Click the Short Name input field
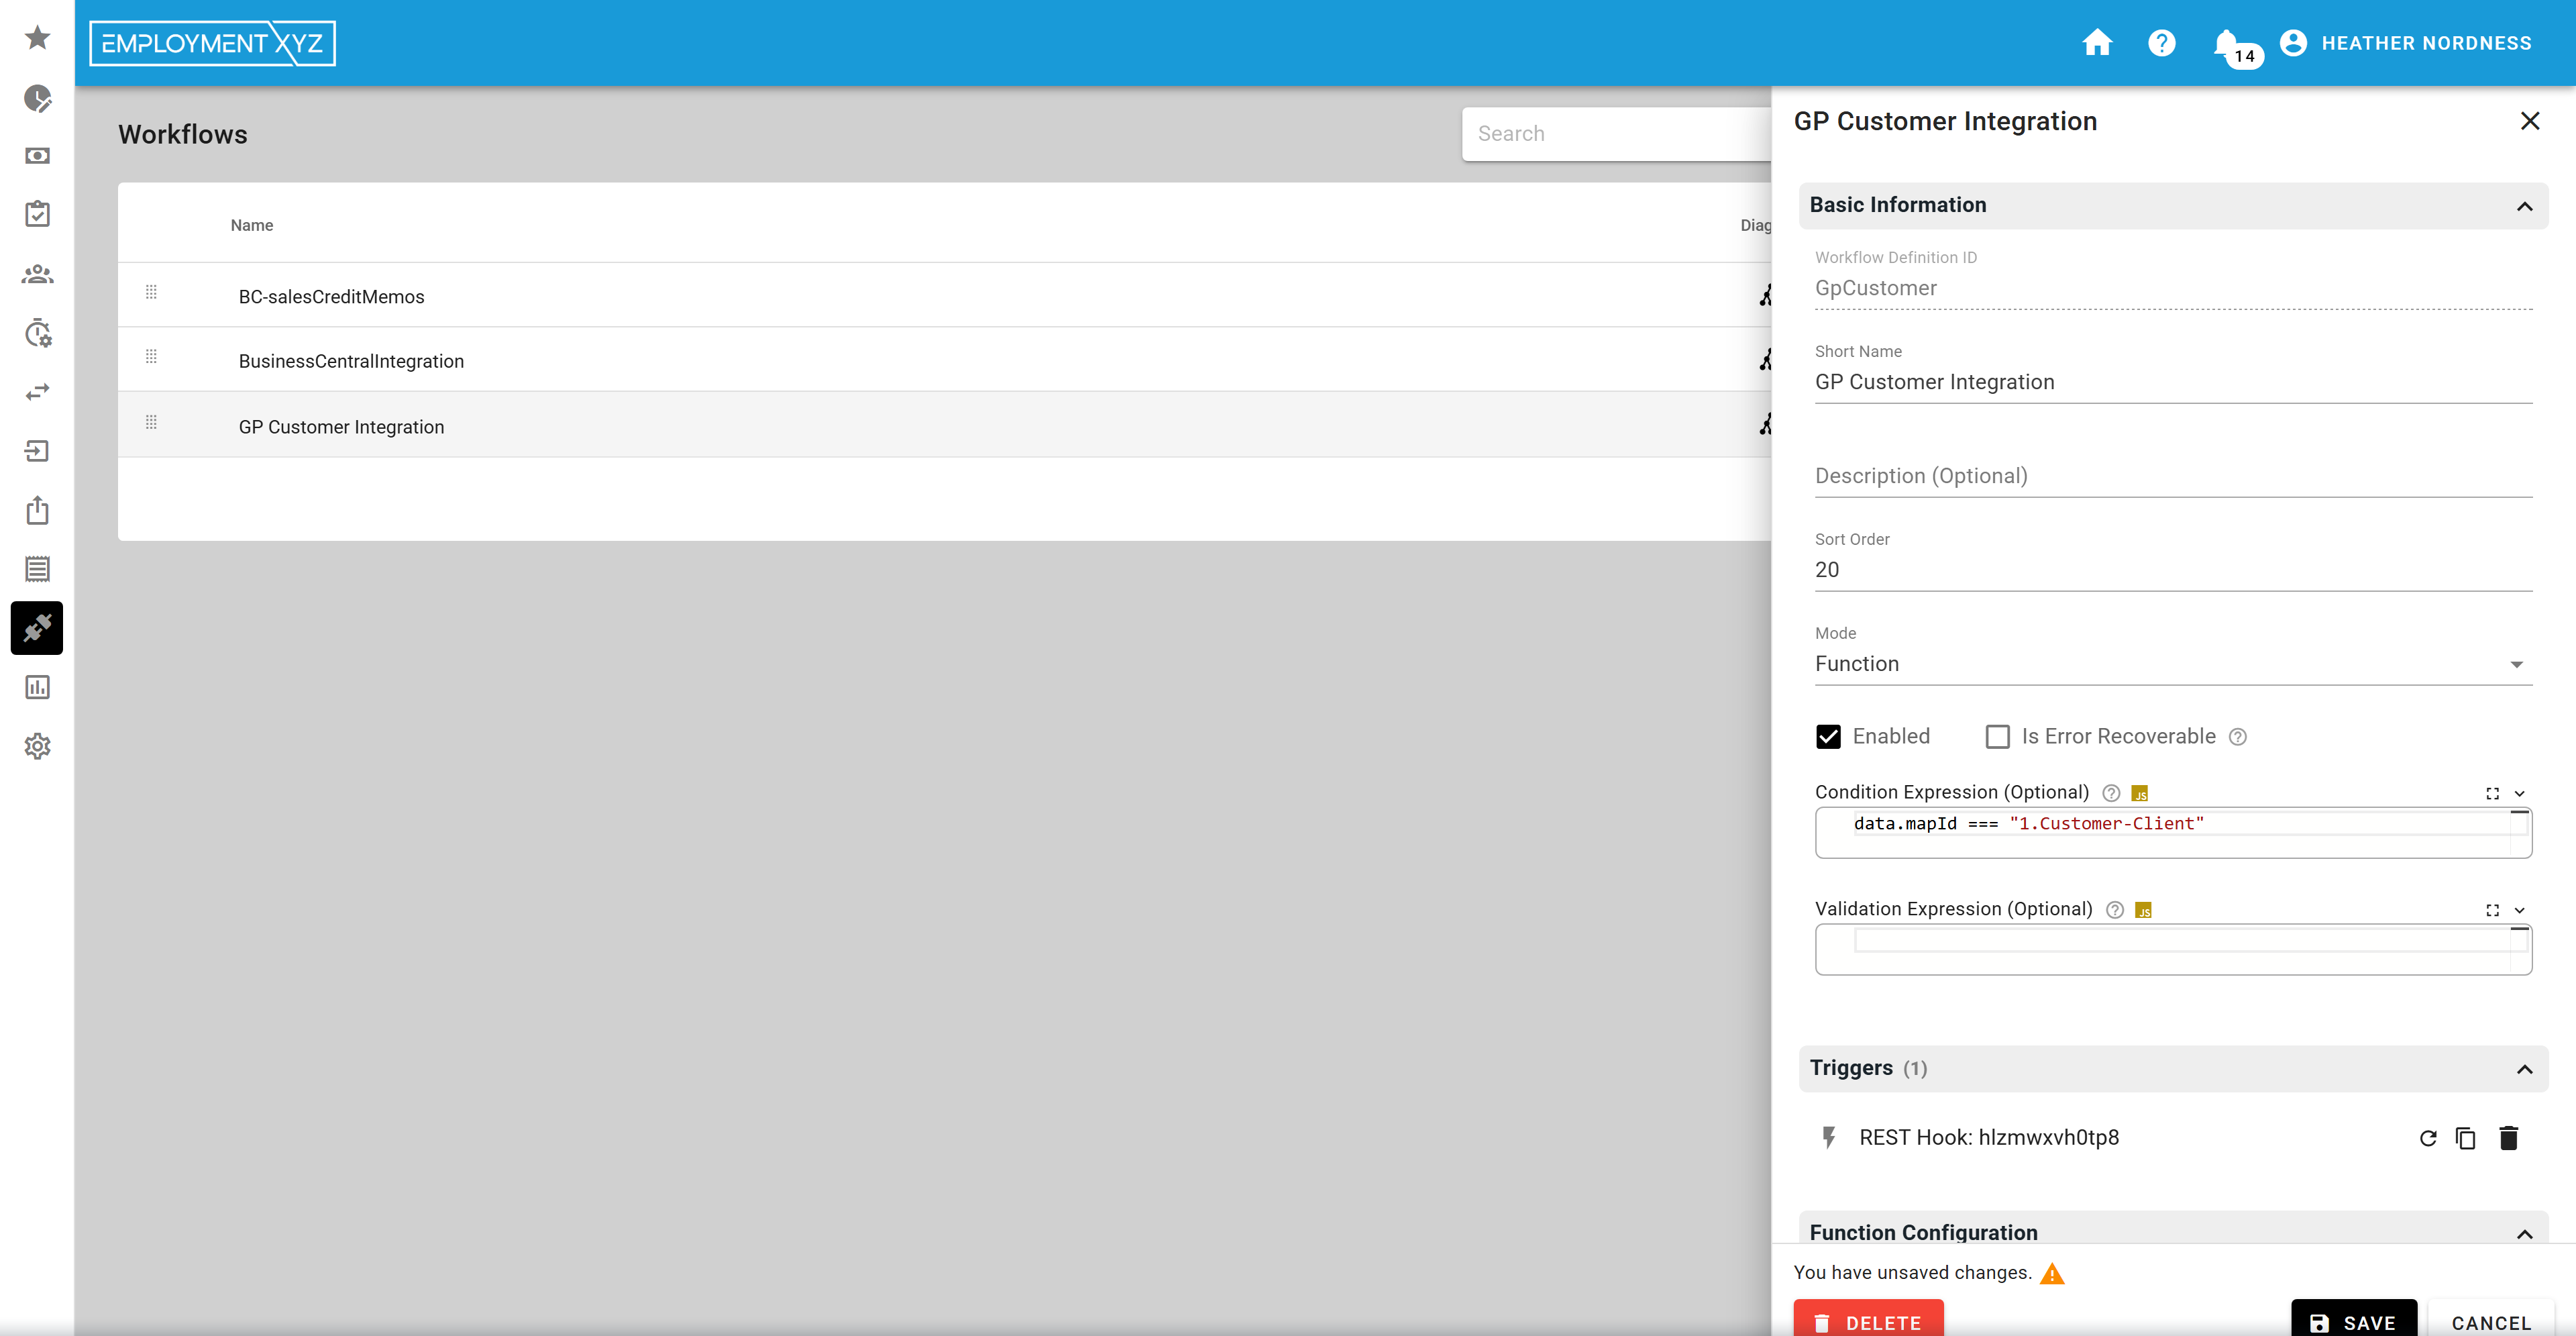Image resolution: width=2576 pixels, height=1336 pixels. 2173,382
